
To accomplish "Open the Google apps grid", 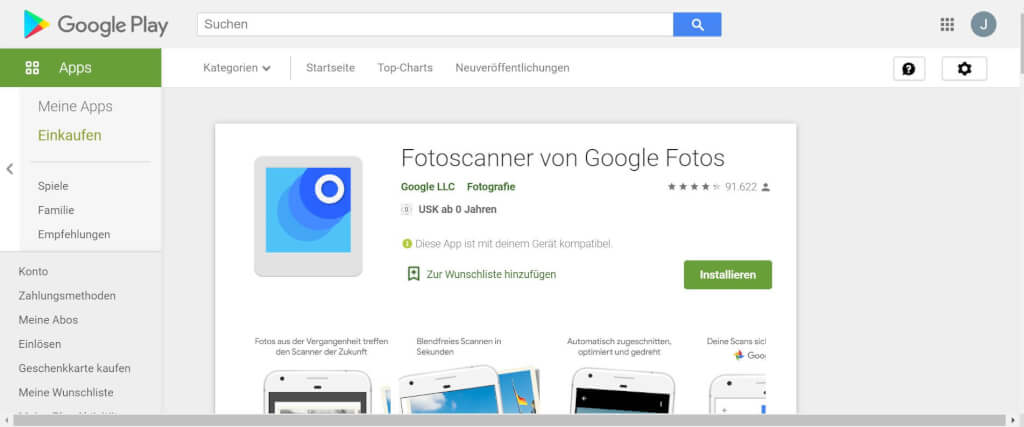I will coord(947,25).
